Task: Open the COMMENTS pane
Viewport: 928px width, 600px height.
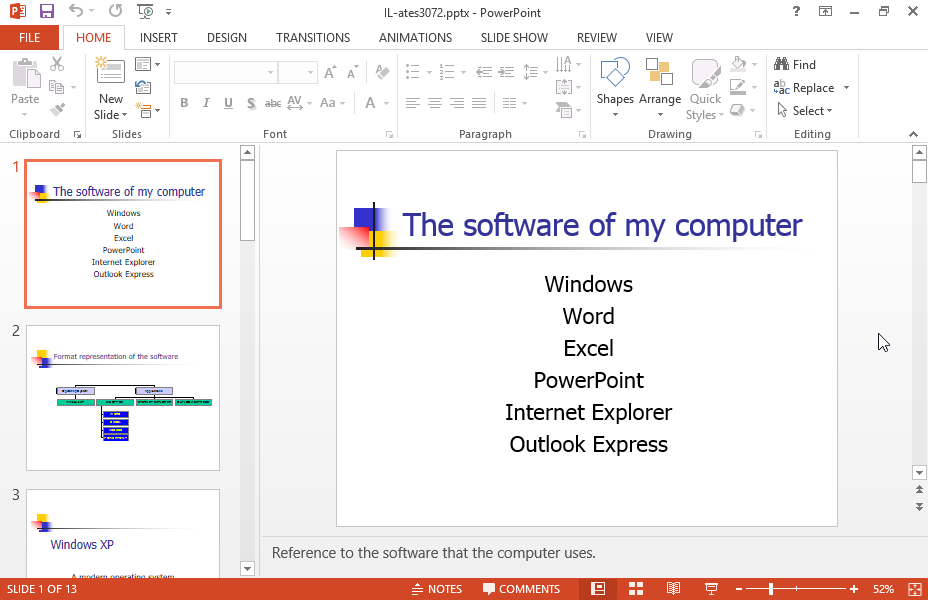Action: [x=521, y=589]
